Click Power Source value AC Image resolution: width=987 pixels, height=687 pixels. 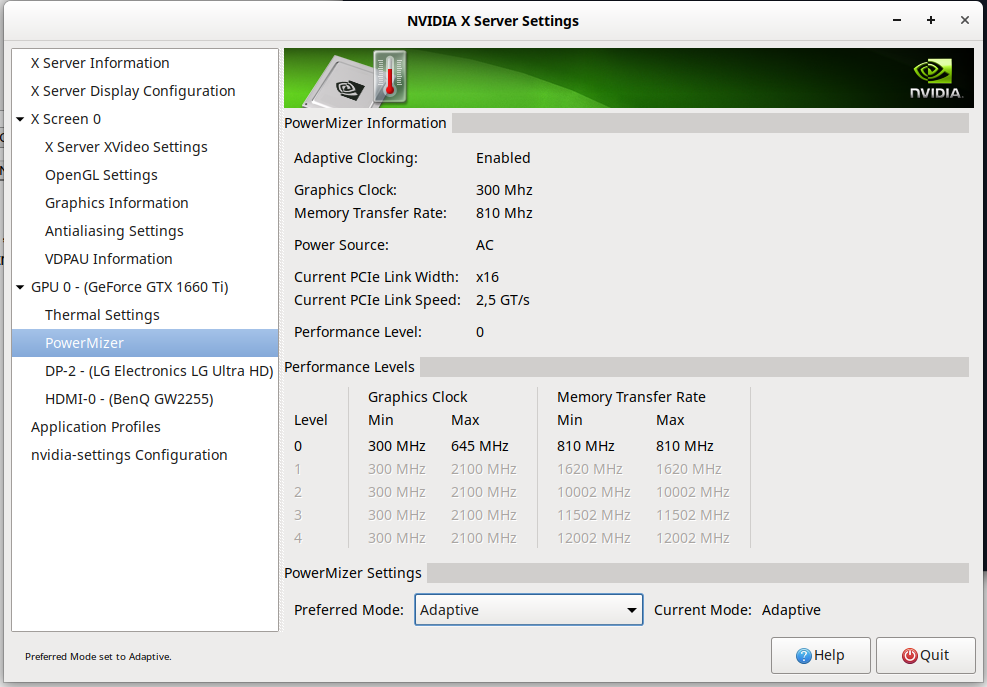pos(485,245)
